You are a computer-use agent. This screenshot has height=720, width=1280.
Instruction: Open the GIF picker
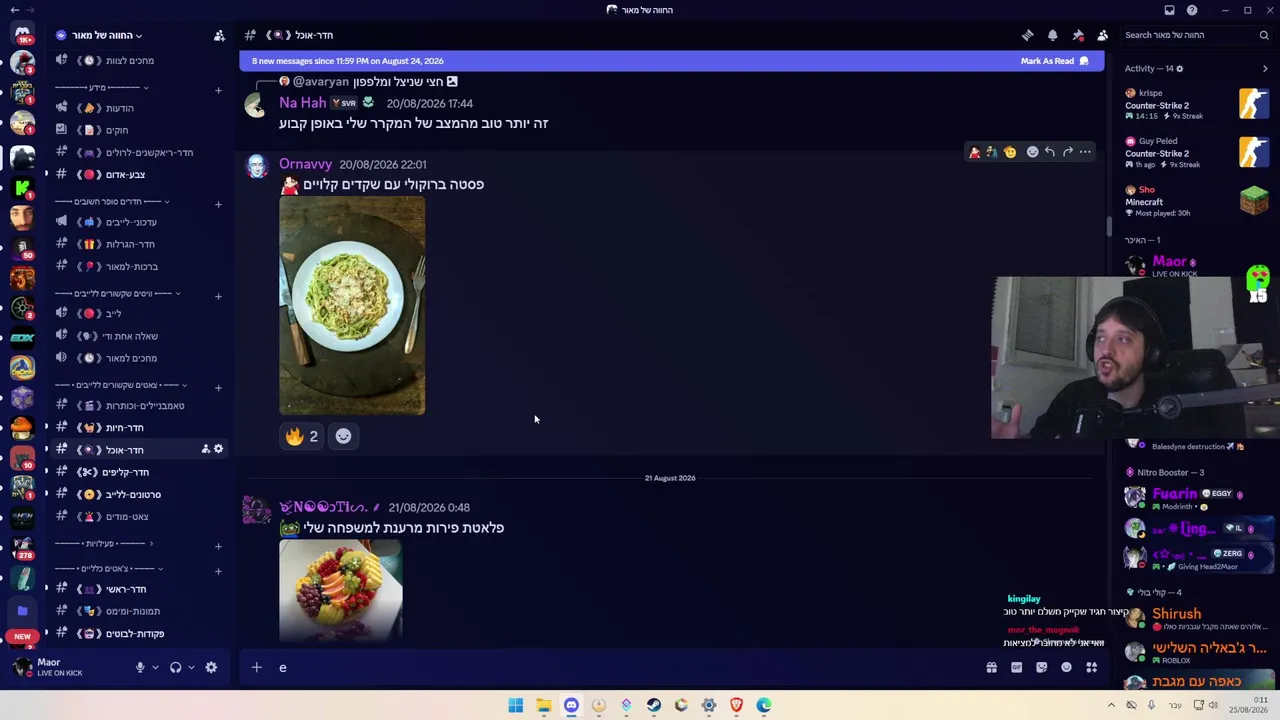coord(1016,668)
